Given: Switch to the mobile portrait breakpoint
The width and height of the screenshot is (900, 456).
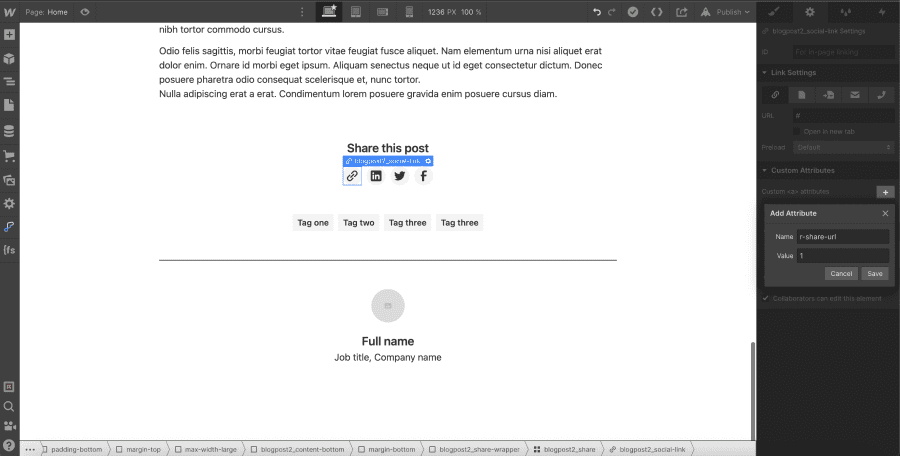Looking at the screenshot, I should [409, 11].
